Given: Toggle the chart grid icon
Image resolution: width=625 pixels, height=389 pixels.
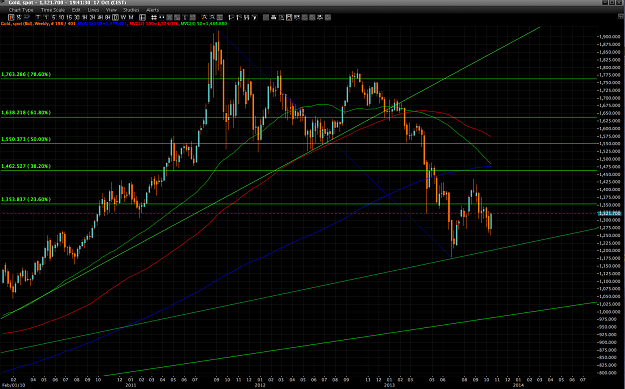Looking at the screenshot, I should (x=153, y=18).
